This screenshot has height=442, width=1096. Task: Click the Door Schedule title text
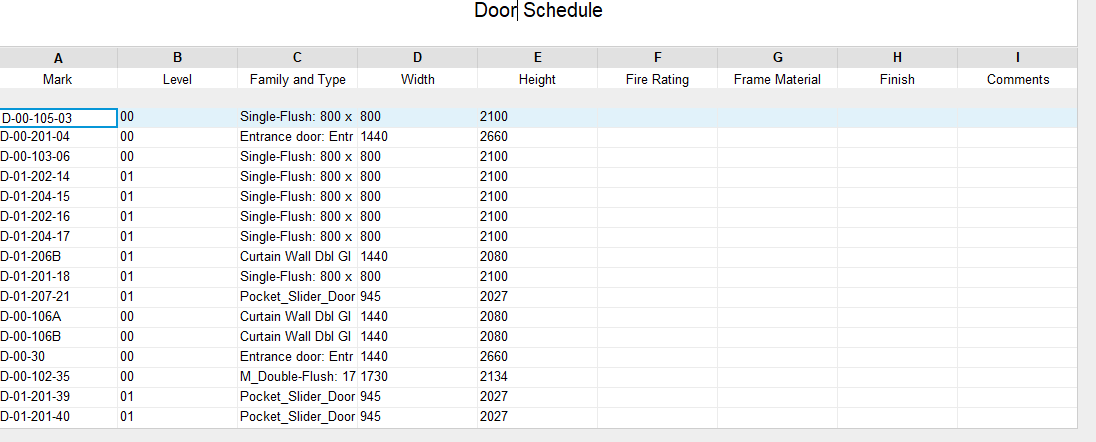[538, 10]
